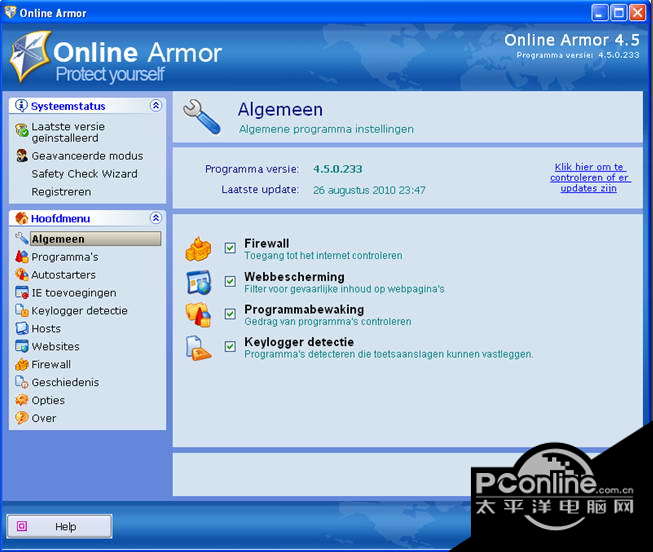Disable the Firewall checkbox
653x552 pixels.
(230, 248)
